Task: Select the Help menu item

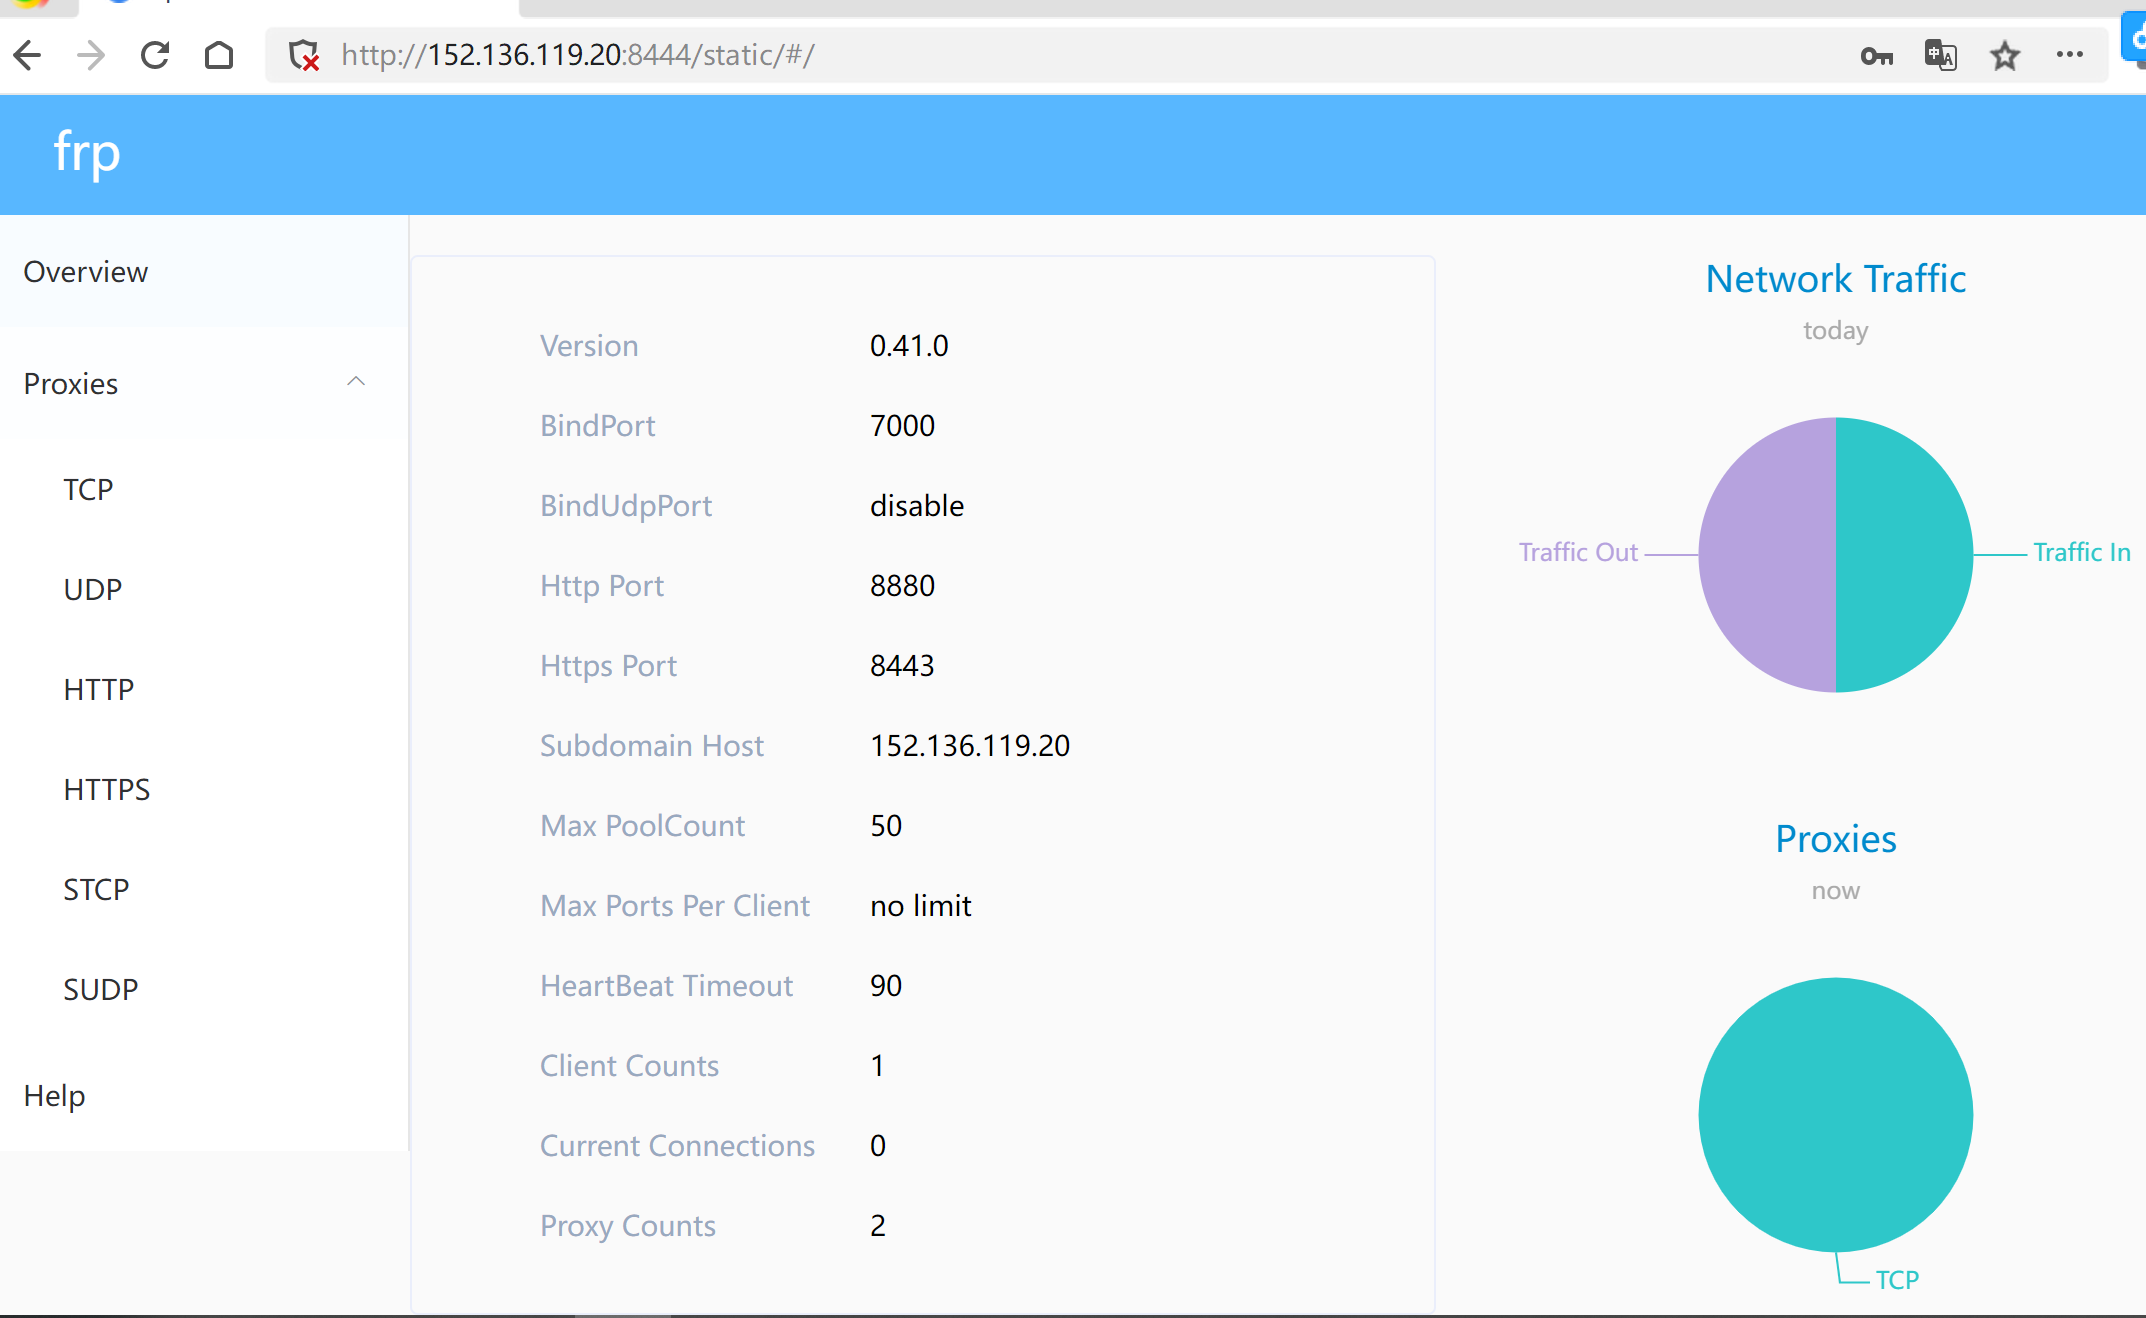Action: [x=55, y=1094]
